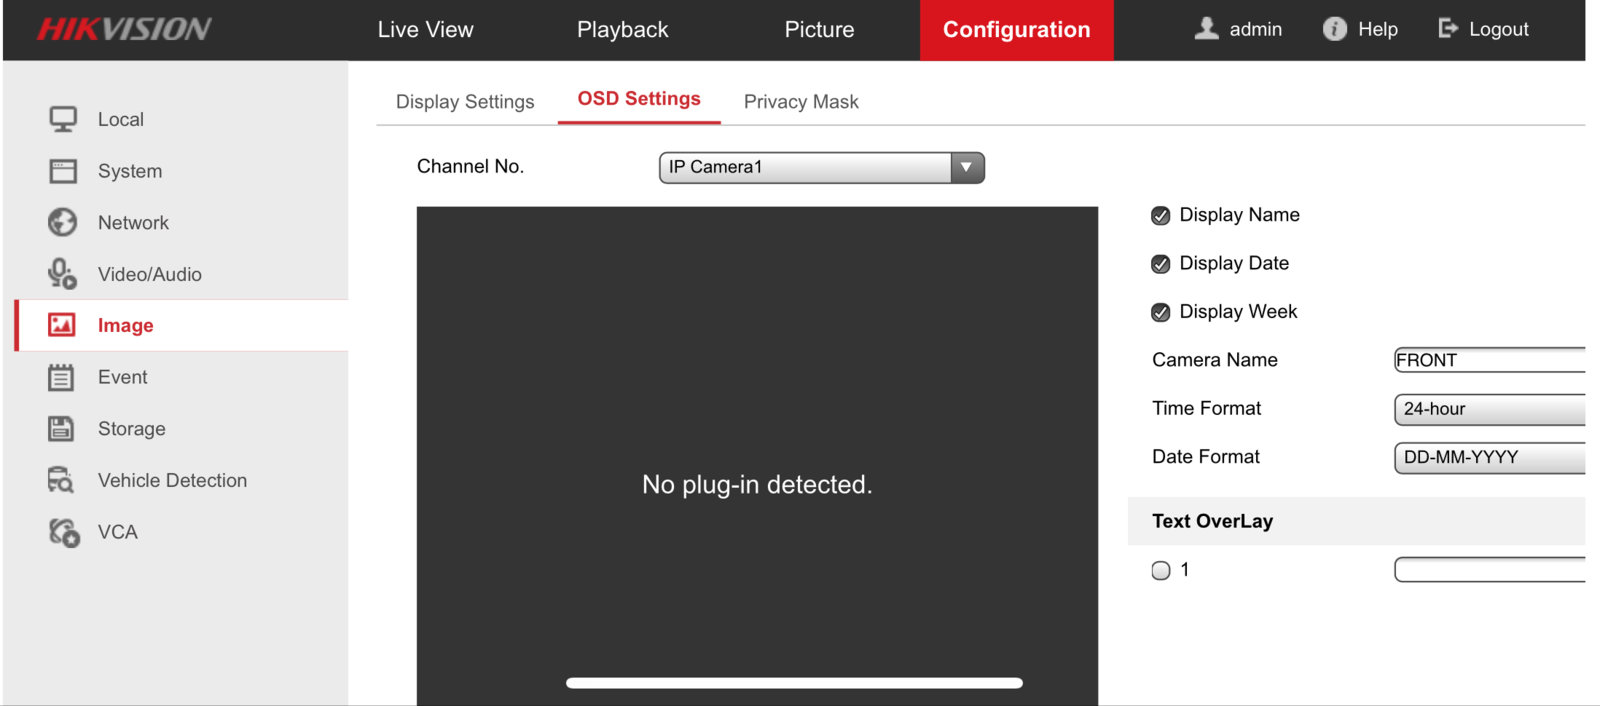Open the Date Format DD-MM-YYYY dropdown
Screen dimensions: 1600x706
(x=1489, y=457)
